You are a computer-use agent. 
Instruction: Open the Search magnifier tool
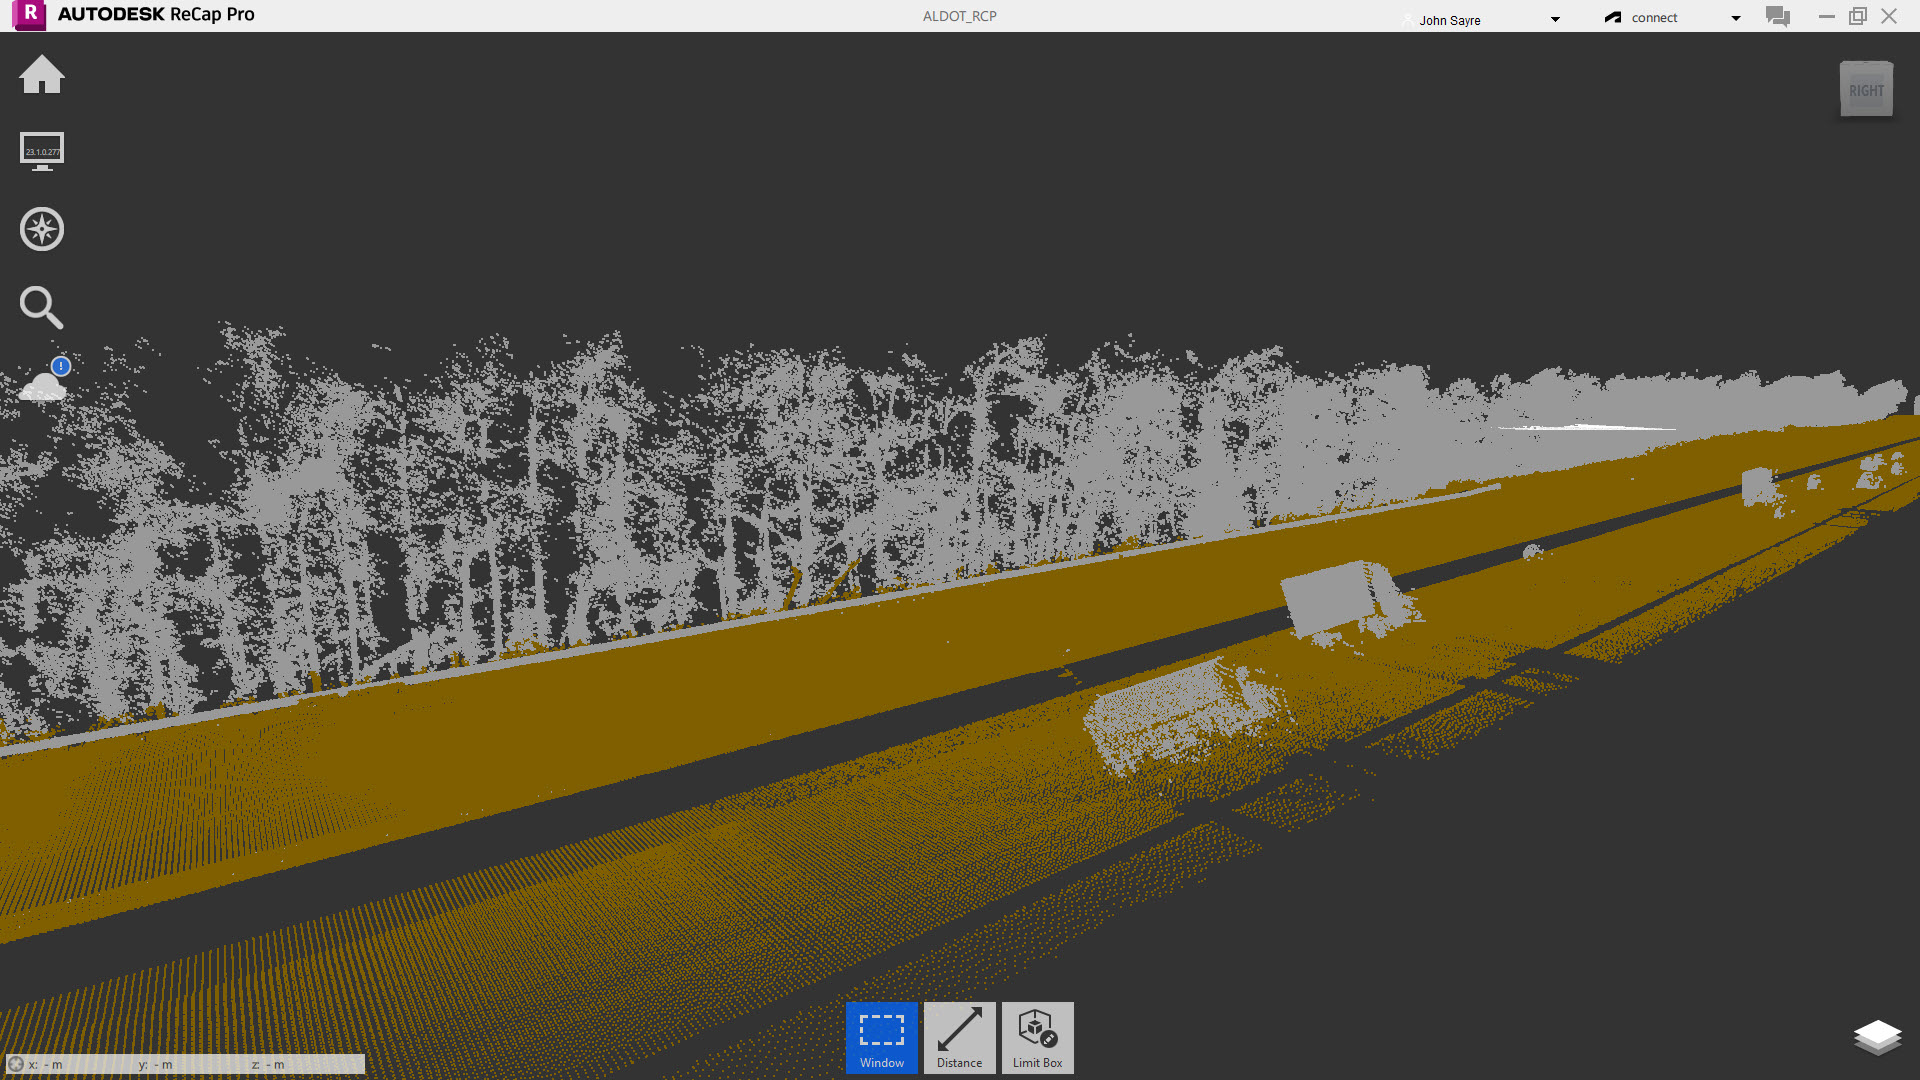(x=42, y=307)
